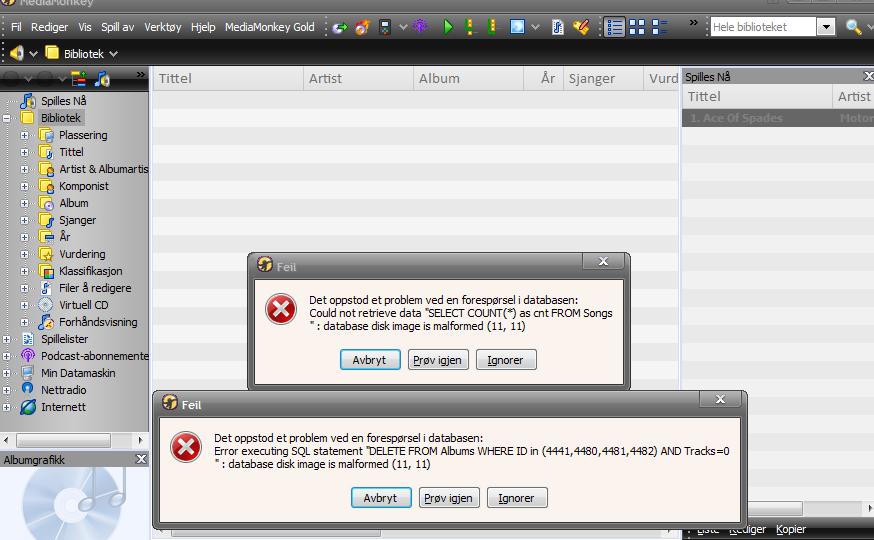Select Internett in the tree

coord(64,407)
